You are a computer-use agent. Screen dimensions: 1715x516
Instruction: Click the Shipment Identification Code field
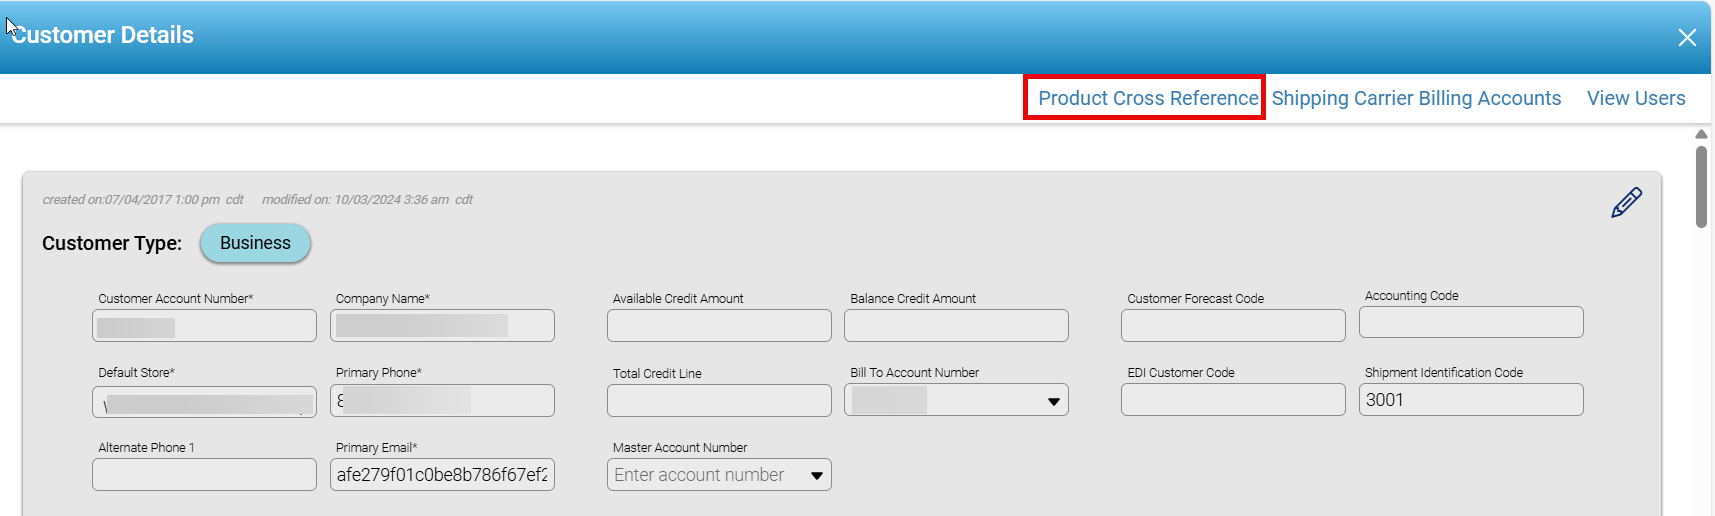point(1471,400)
